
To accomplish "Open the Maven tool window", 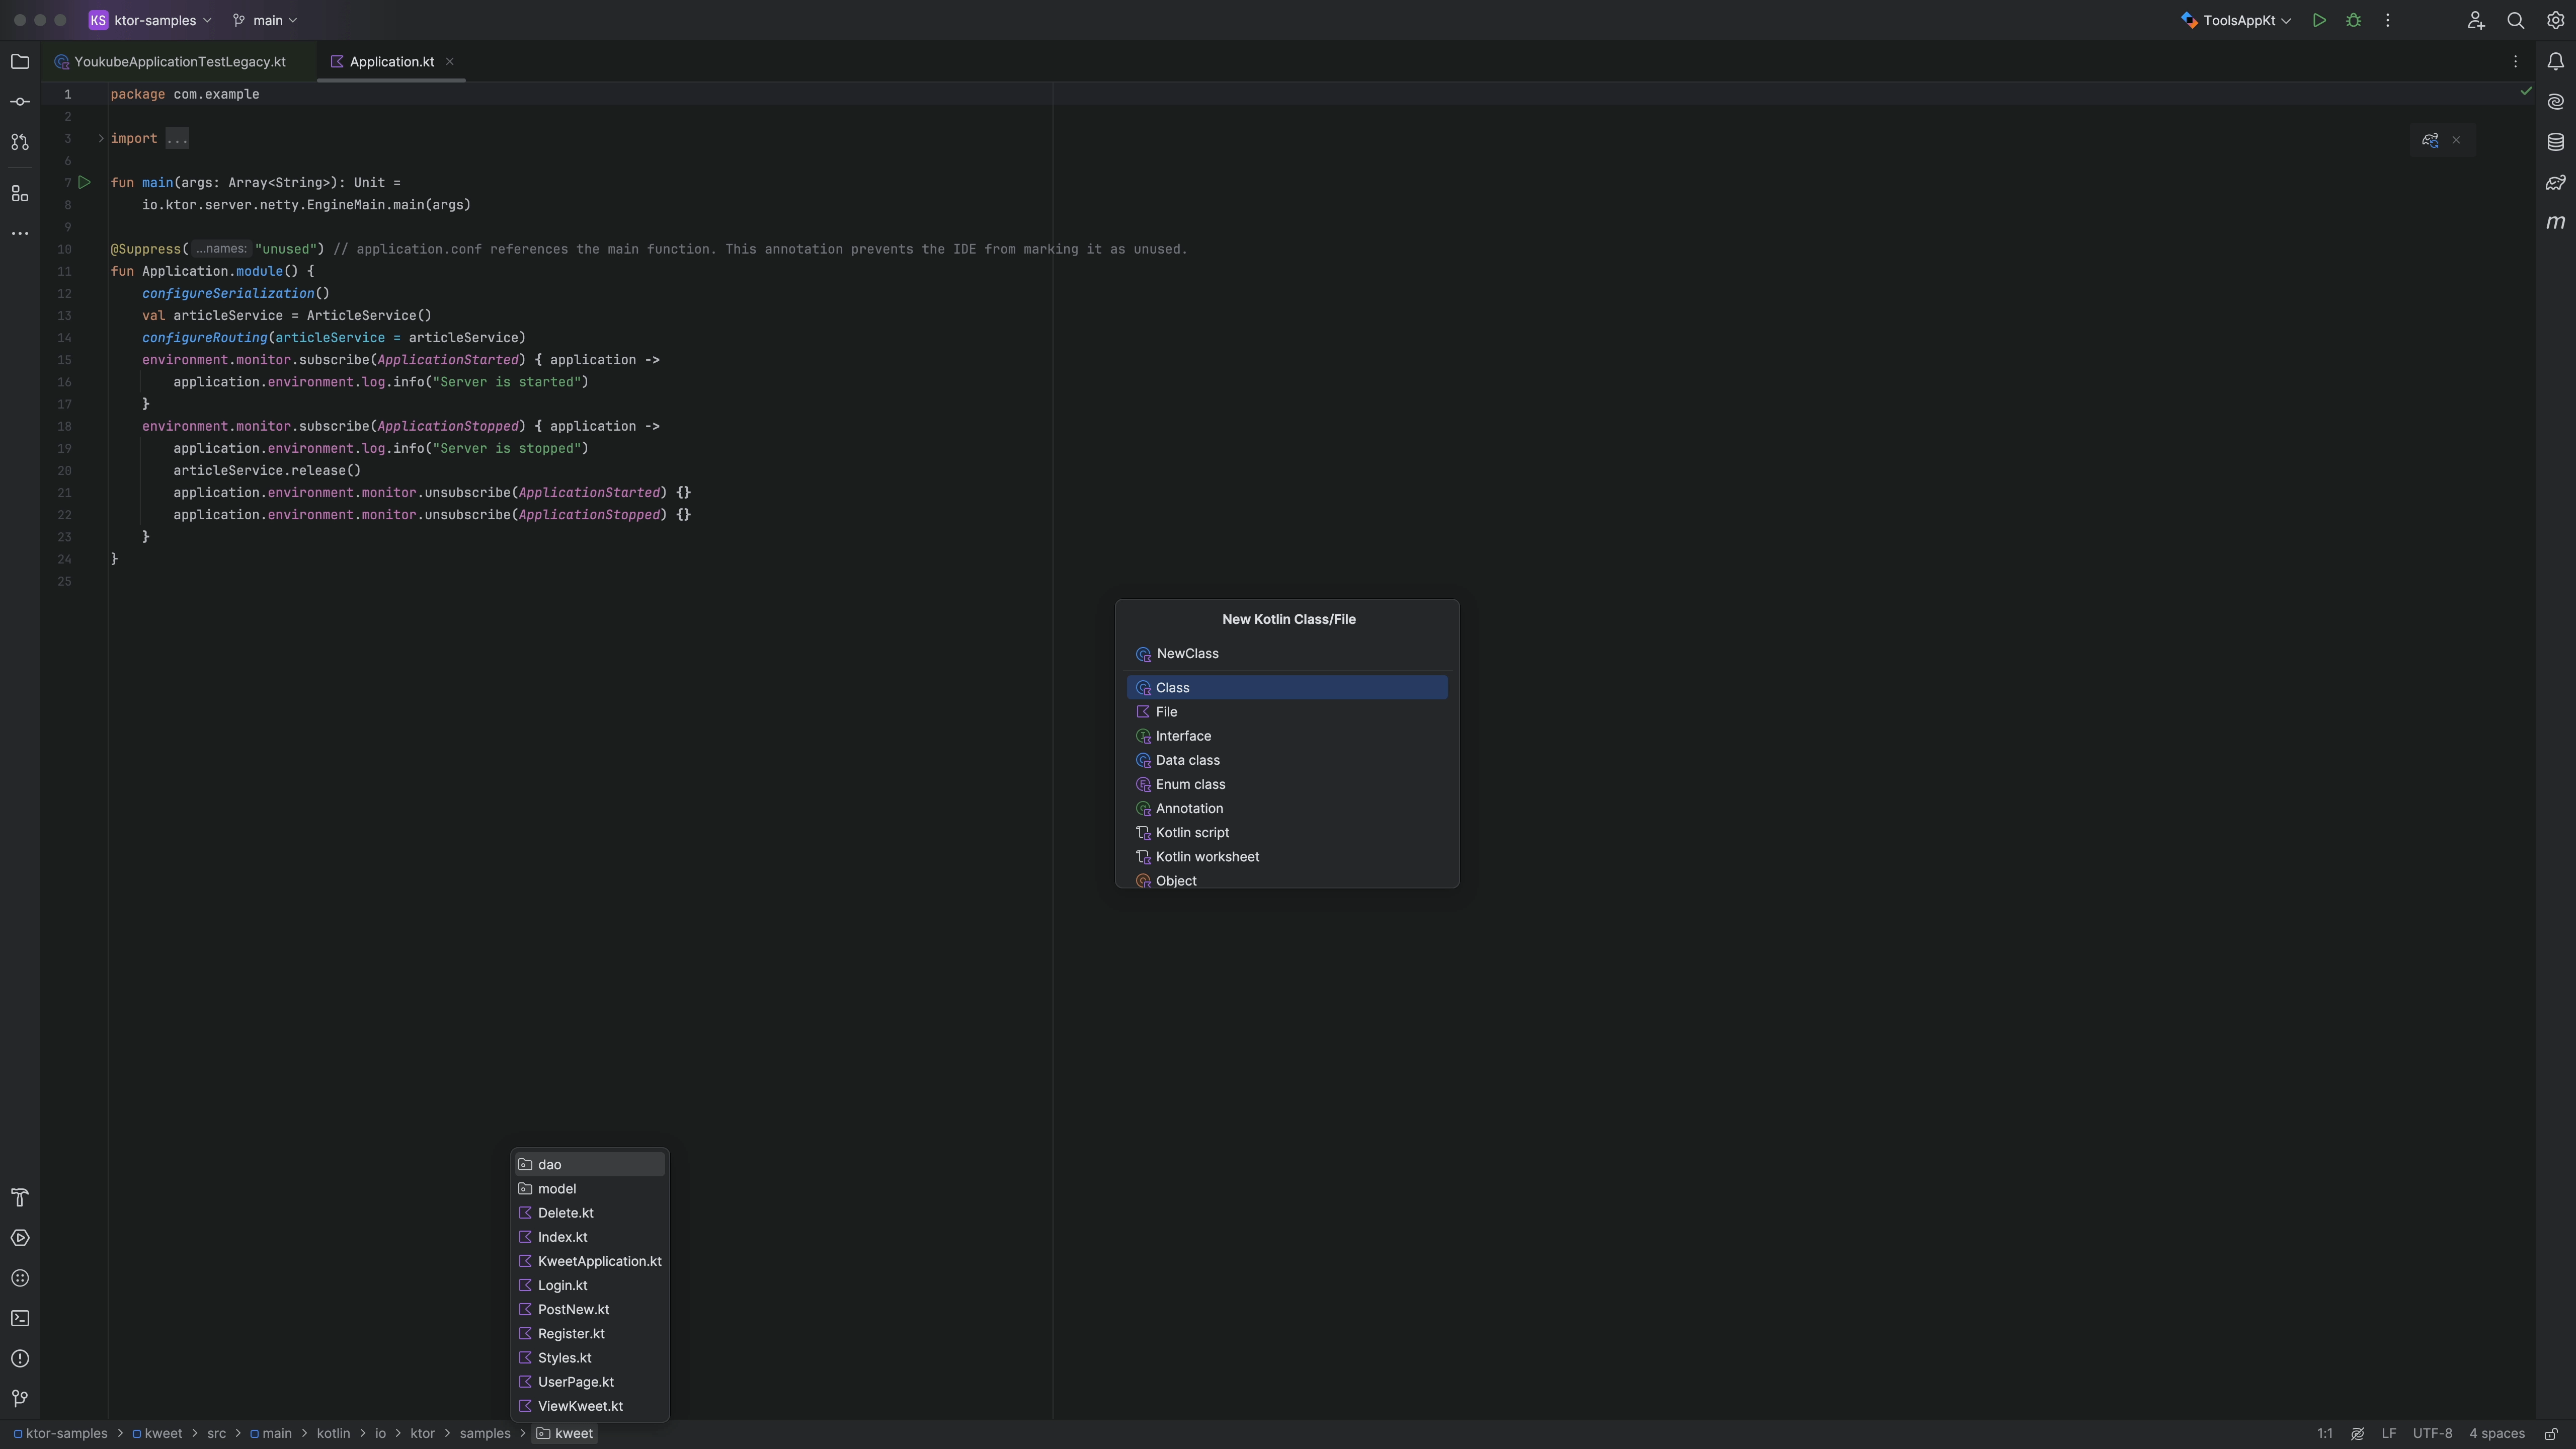I will [x=2556, y=223].
